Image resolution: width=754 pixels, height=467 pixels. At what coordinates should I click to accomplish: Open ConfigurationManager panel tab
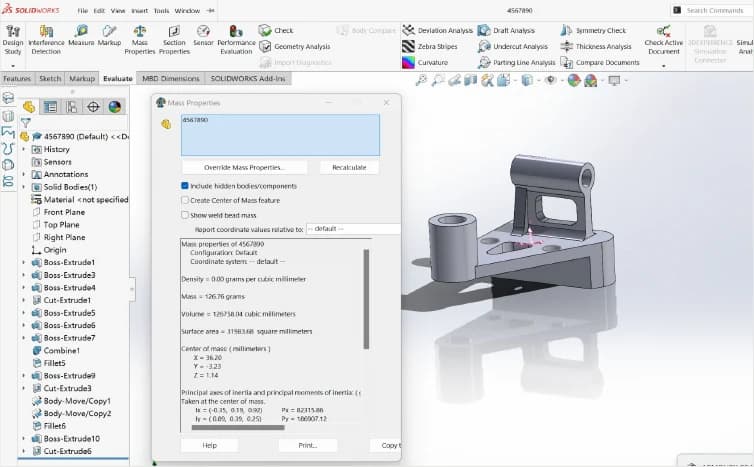[x=72, y=107]
